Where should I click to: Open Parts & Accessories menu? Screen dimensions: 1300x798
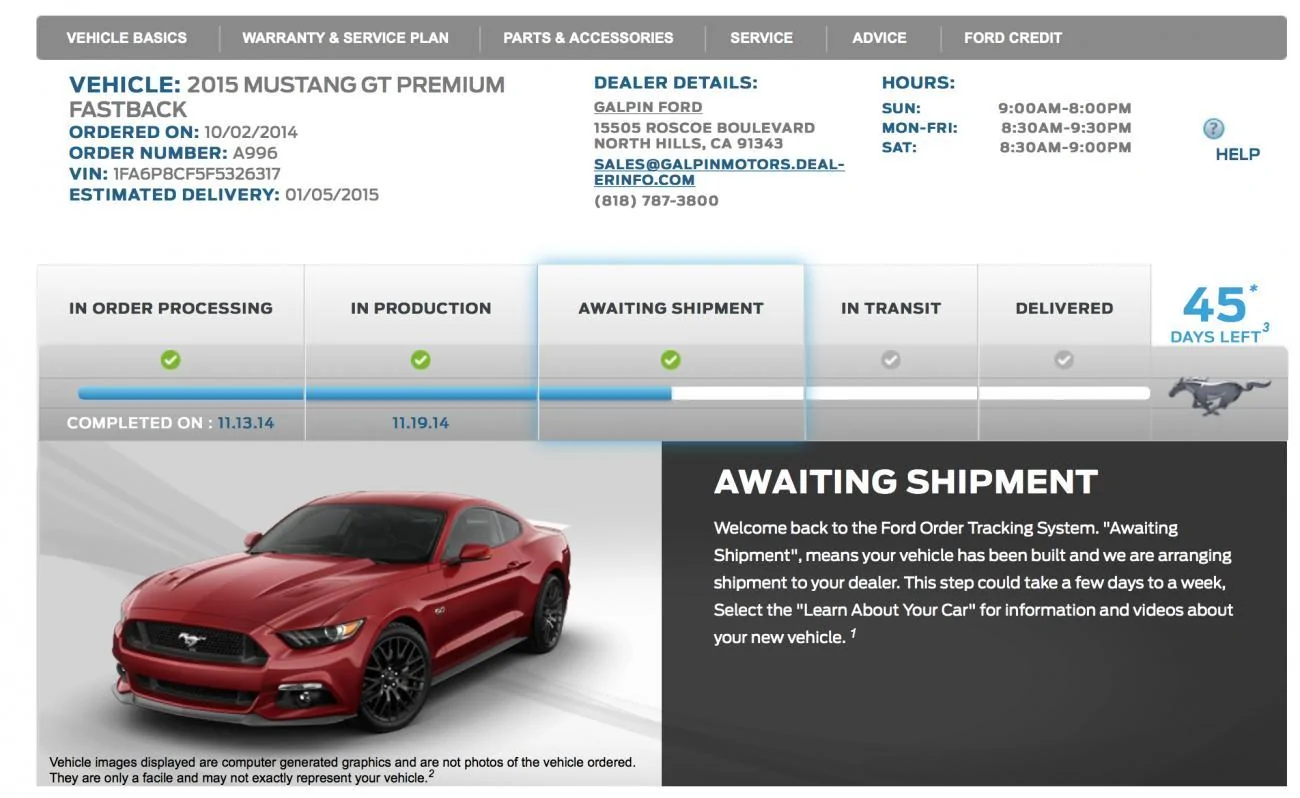point(588,38)
